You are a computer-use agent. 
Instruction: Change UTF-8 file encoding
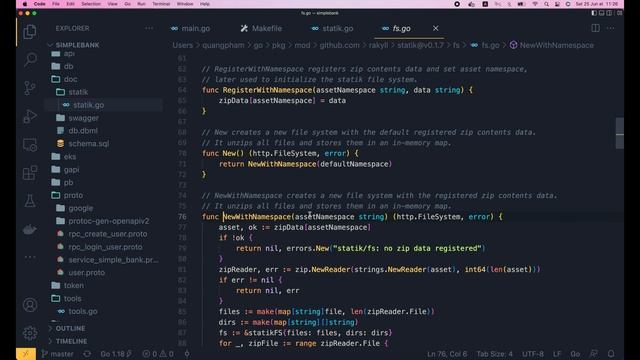click(533, 354)
